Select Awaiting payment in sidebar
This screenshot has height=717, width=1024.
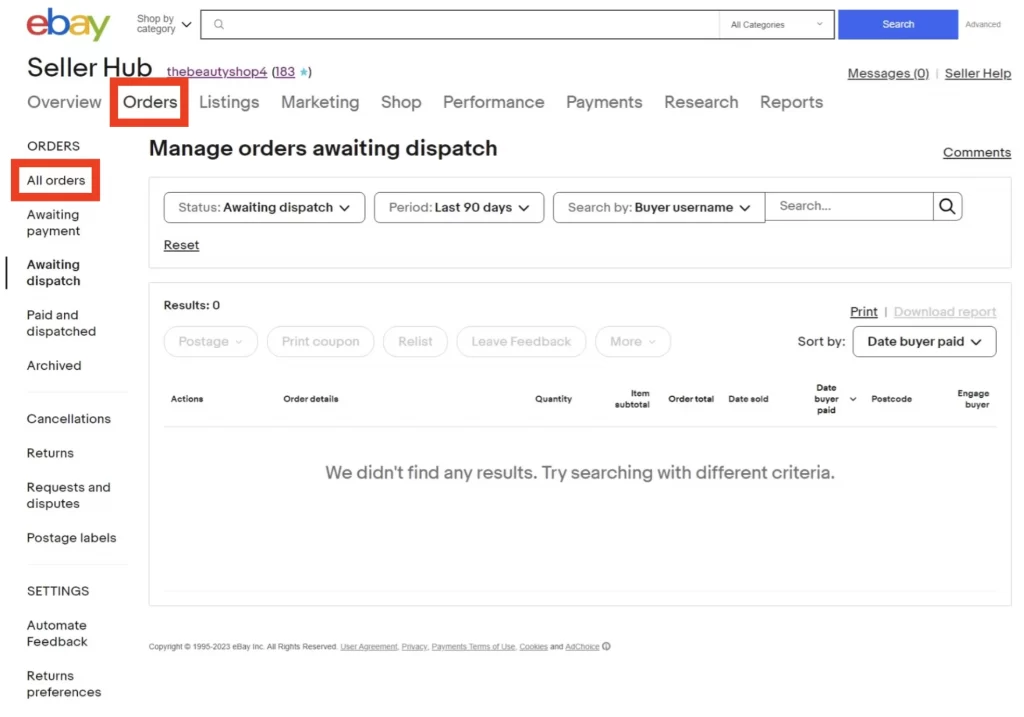pyautogui.click(x=54, y=223)
